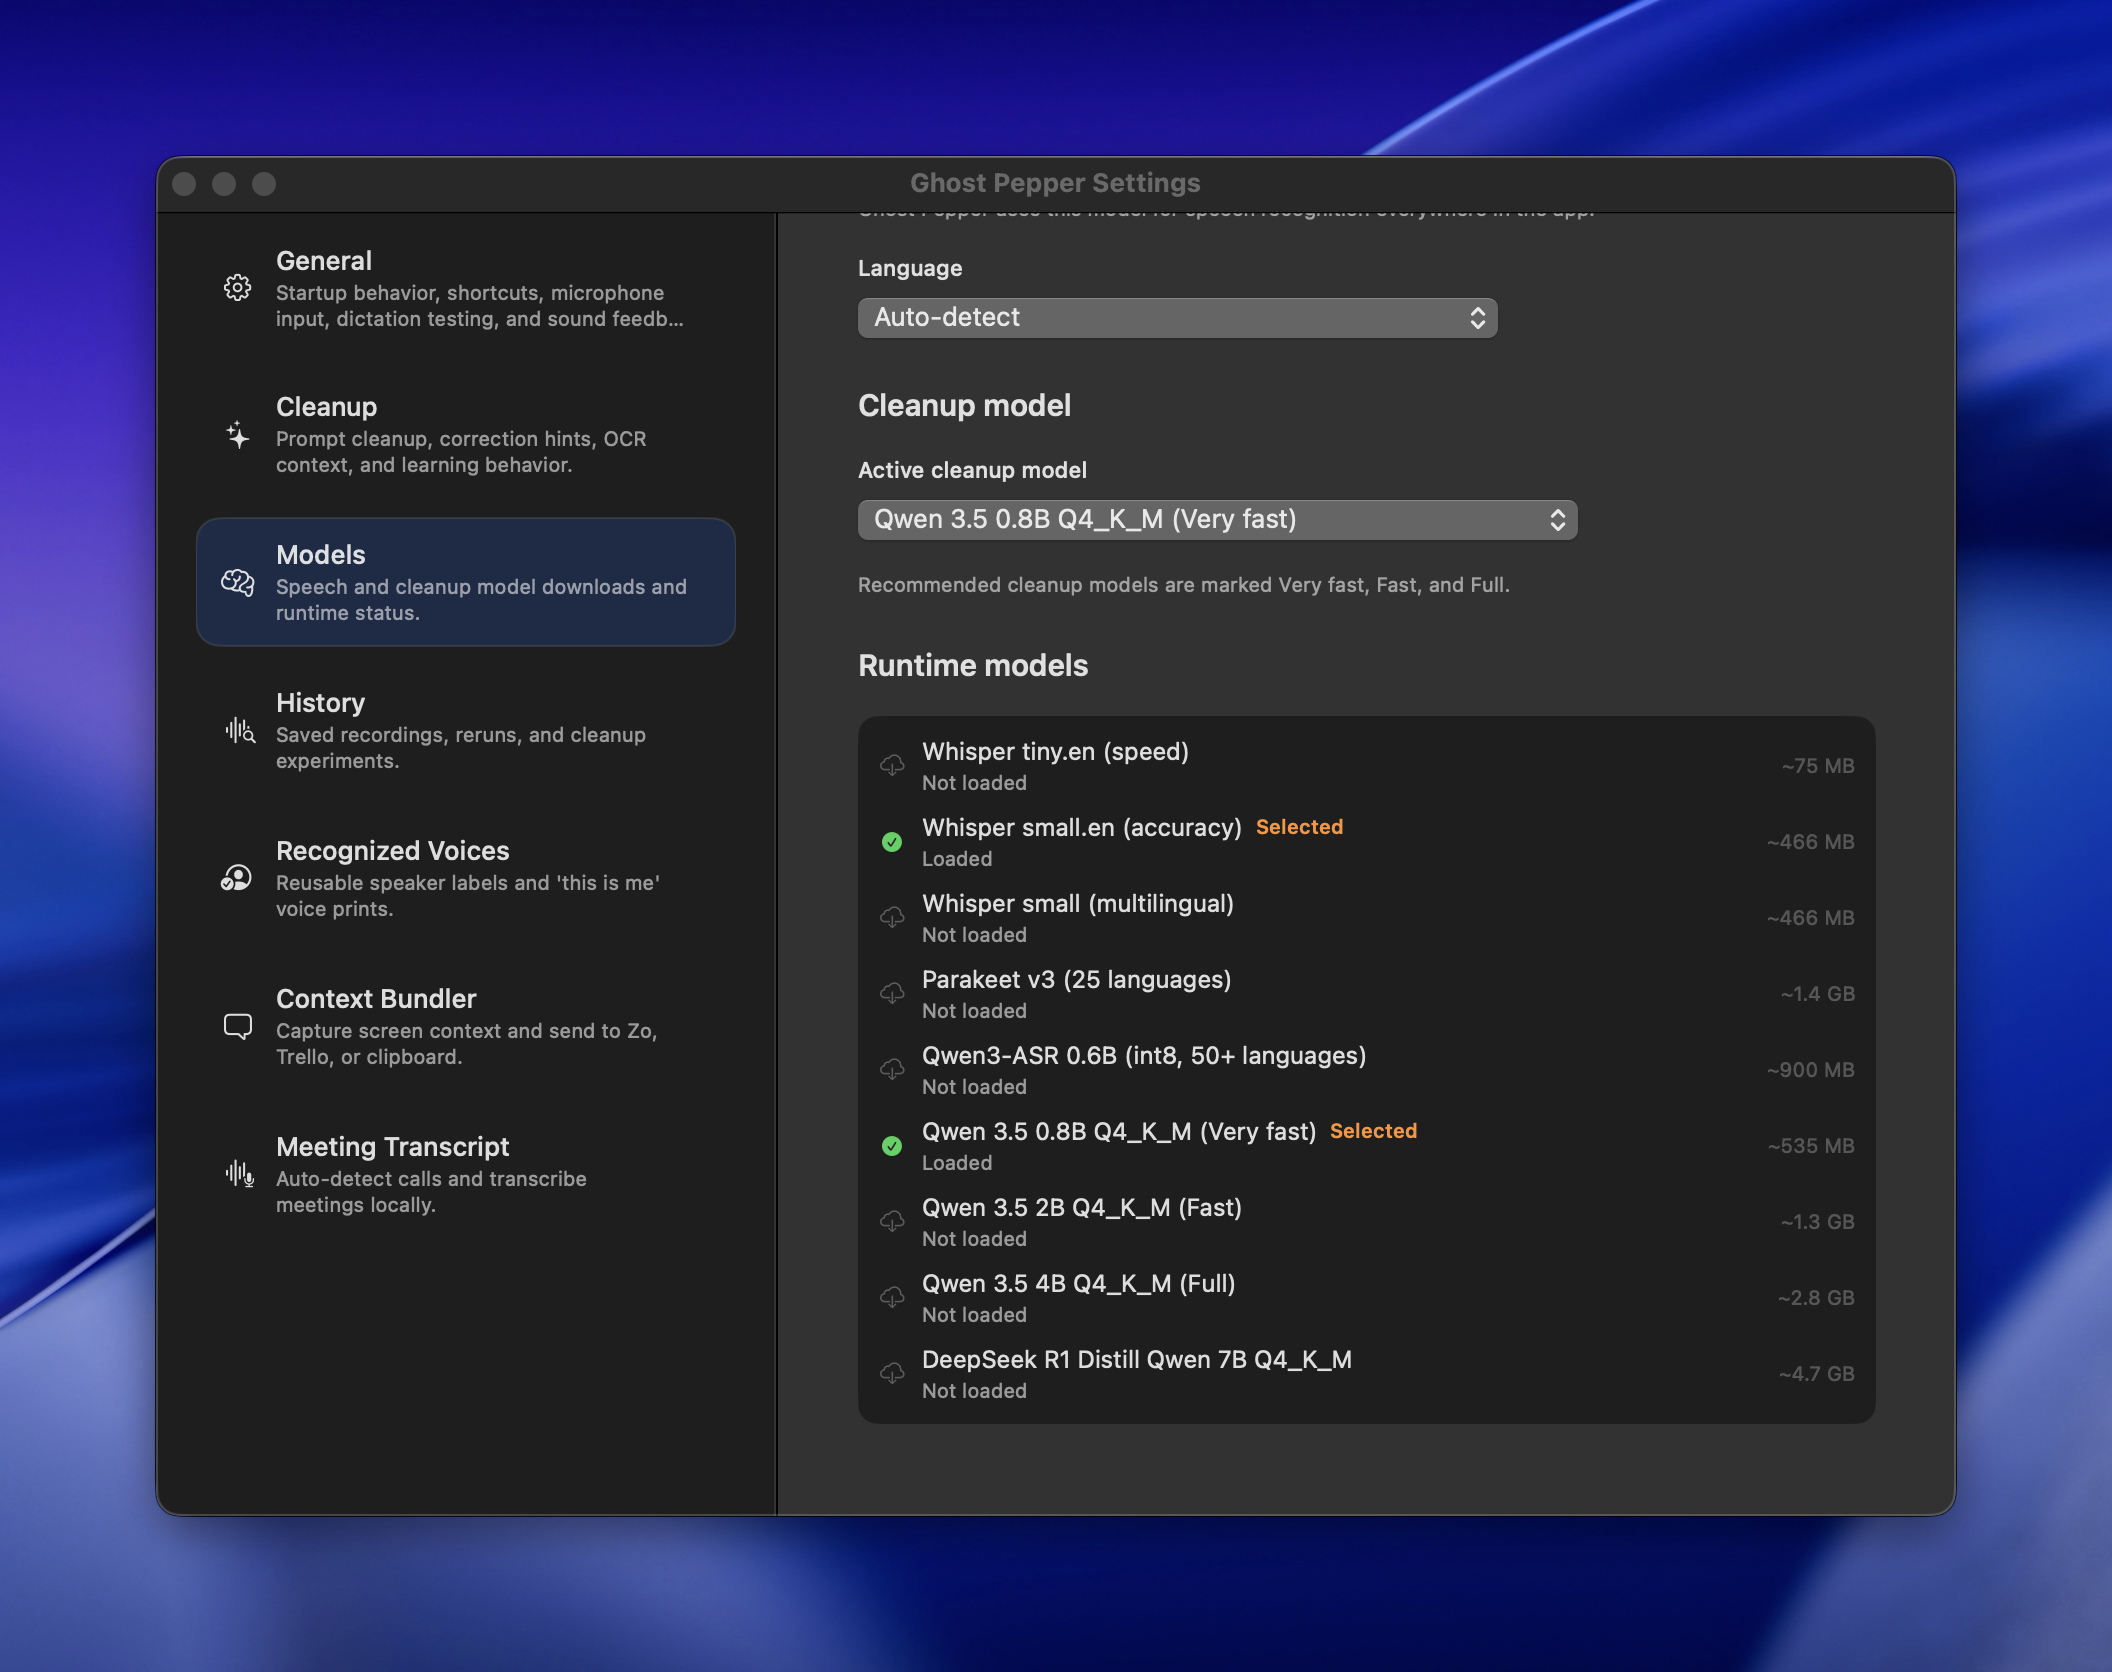Minimize the Ghost Pepper Settings window
The height and width of the screenshot is (1672, 2112).
click(224, 184)
